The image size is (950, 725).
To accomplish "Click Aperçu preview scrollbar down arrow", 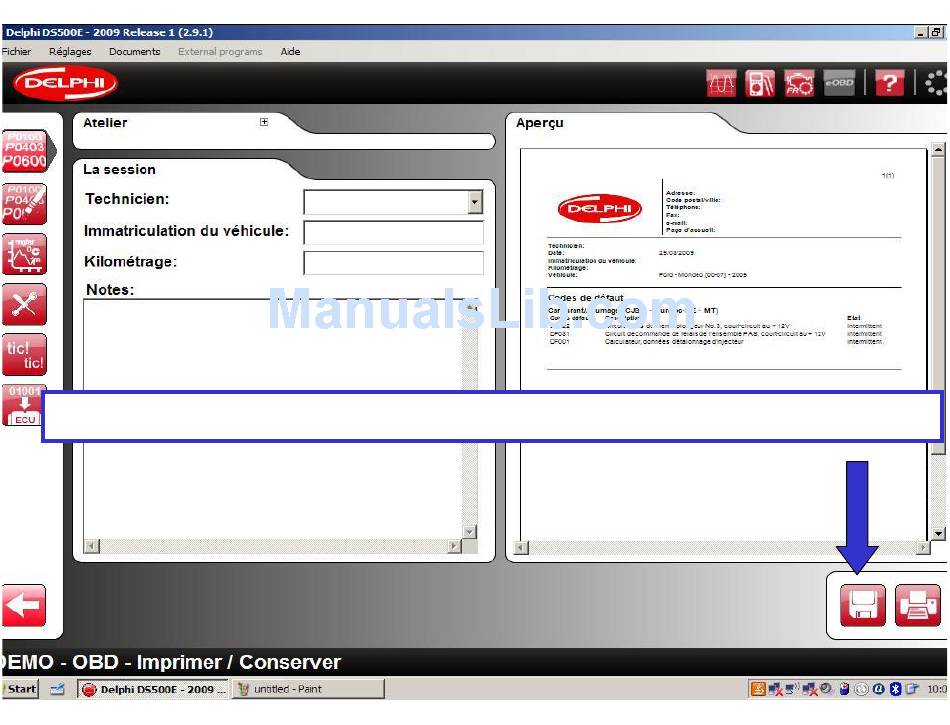I will 938,534.
